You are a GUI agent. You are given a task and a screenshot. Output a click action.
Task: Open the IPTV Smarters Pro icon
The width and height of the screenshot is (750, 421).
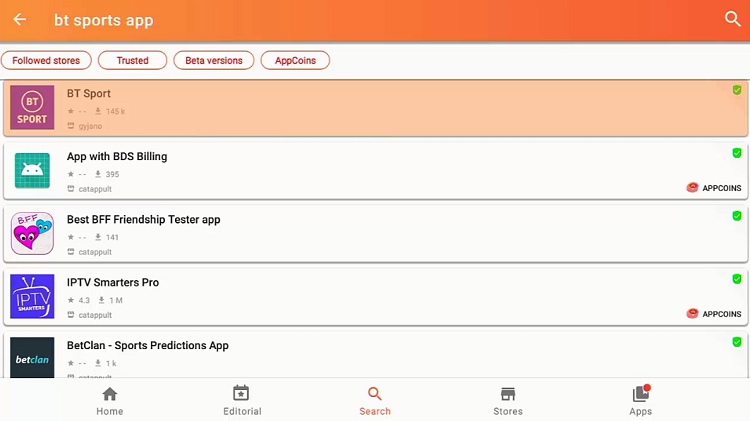click(x=32, y=297)
